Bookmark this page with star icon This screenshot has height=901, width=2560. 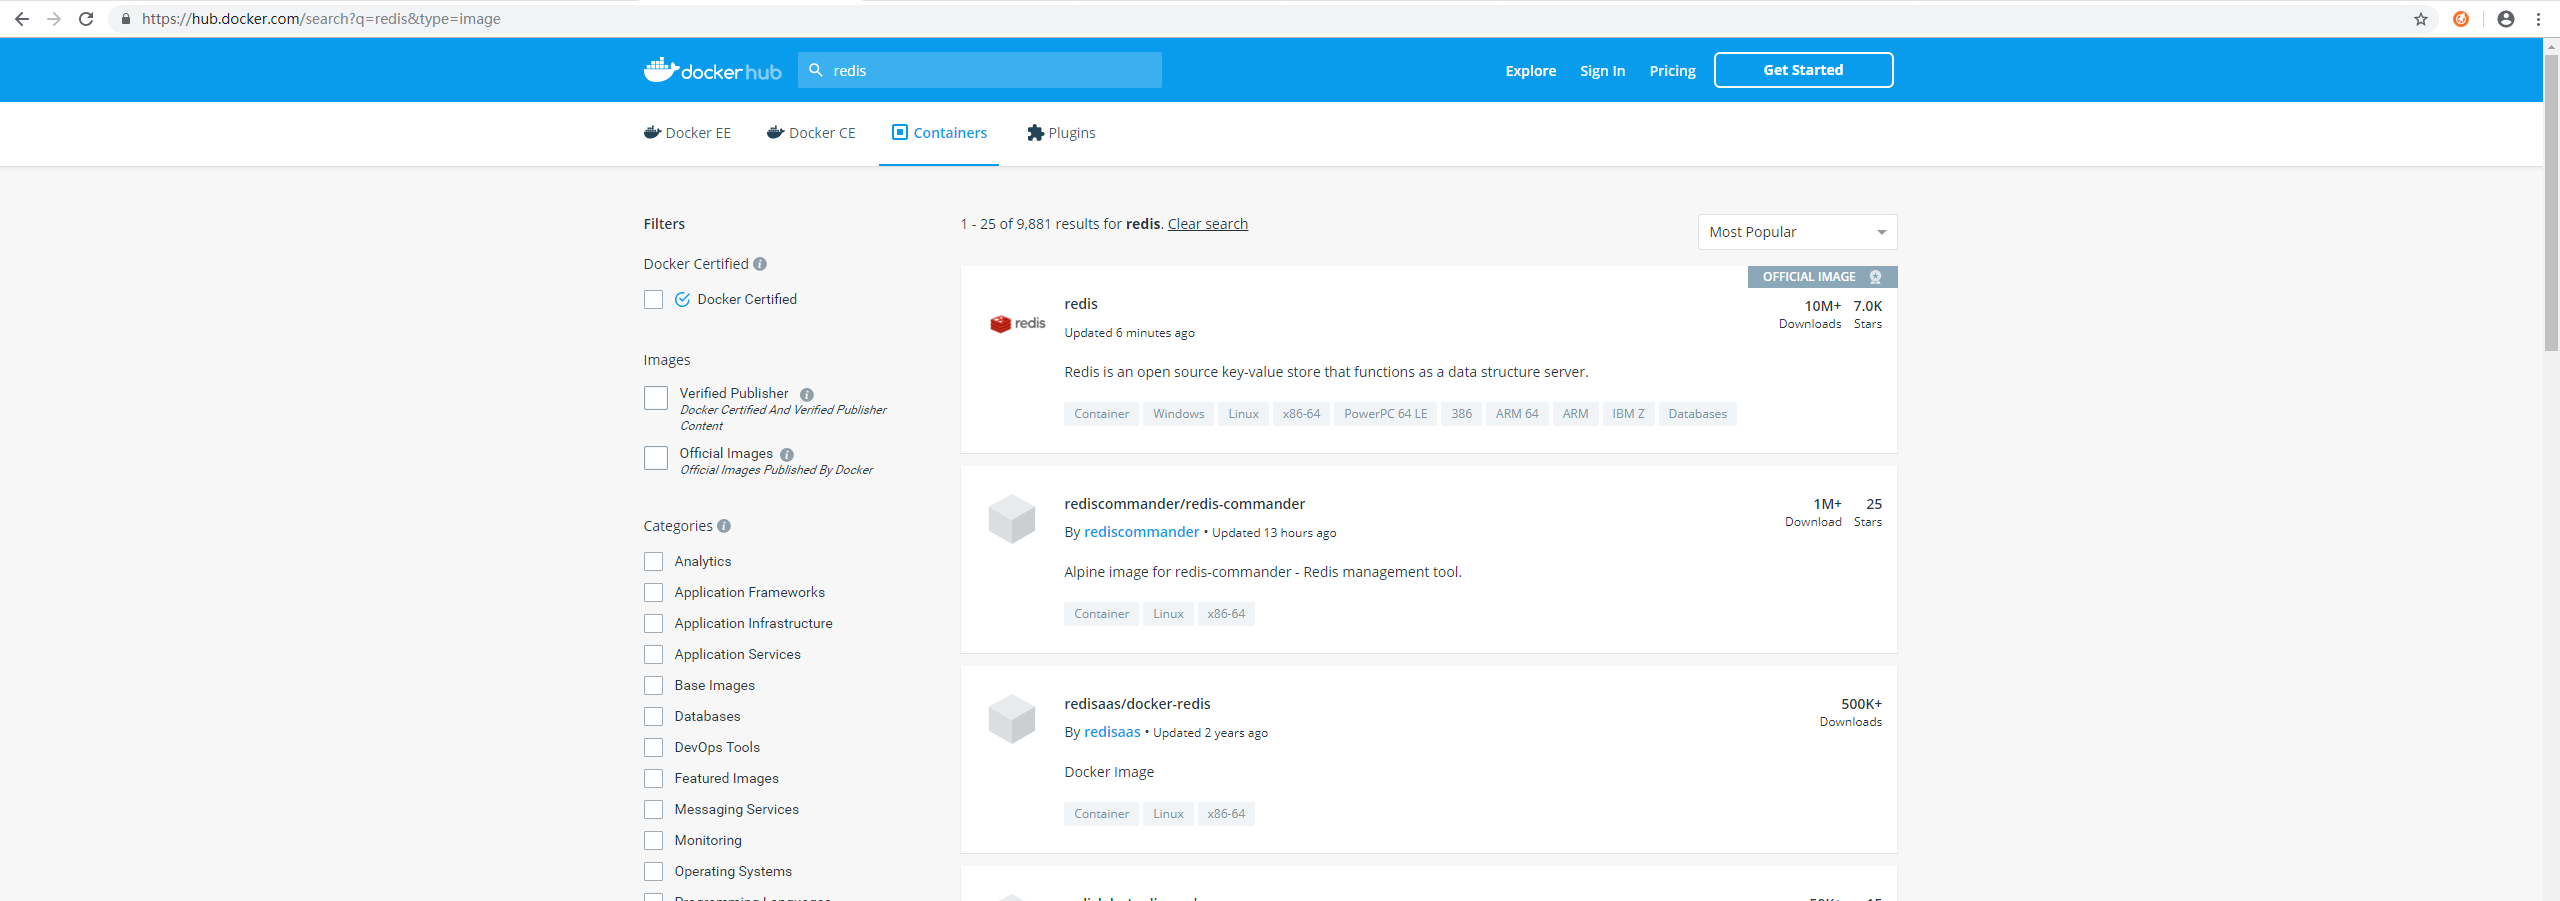2421,19
